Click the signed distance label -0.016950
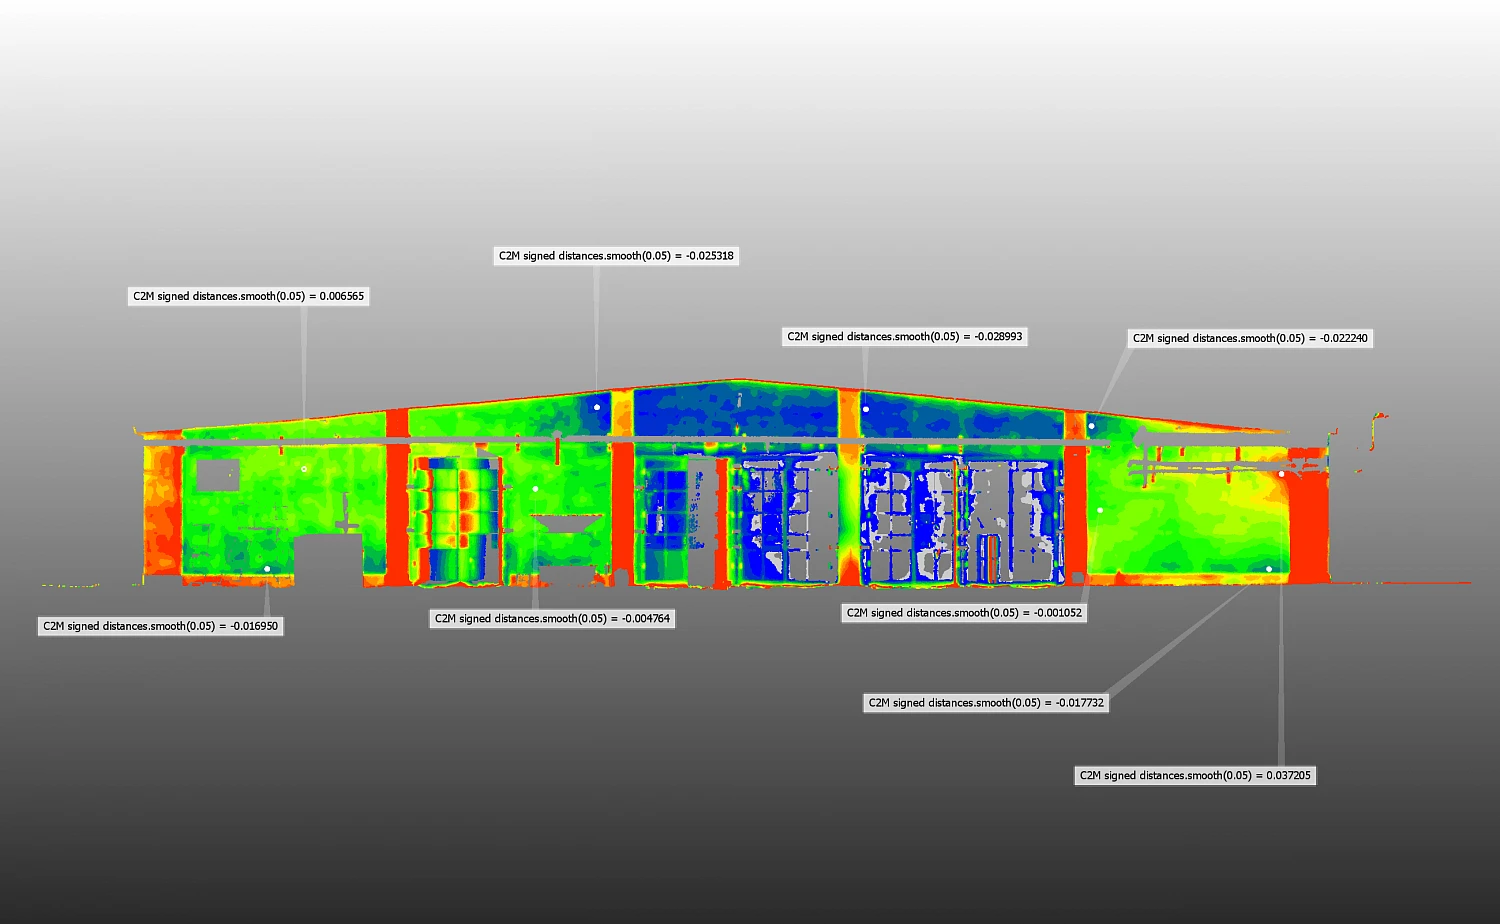Screen dimensions: 1500x924 tap(160, 626)
